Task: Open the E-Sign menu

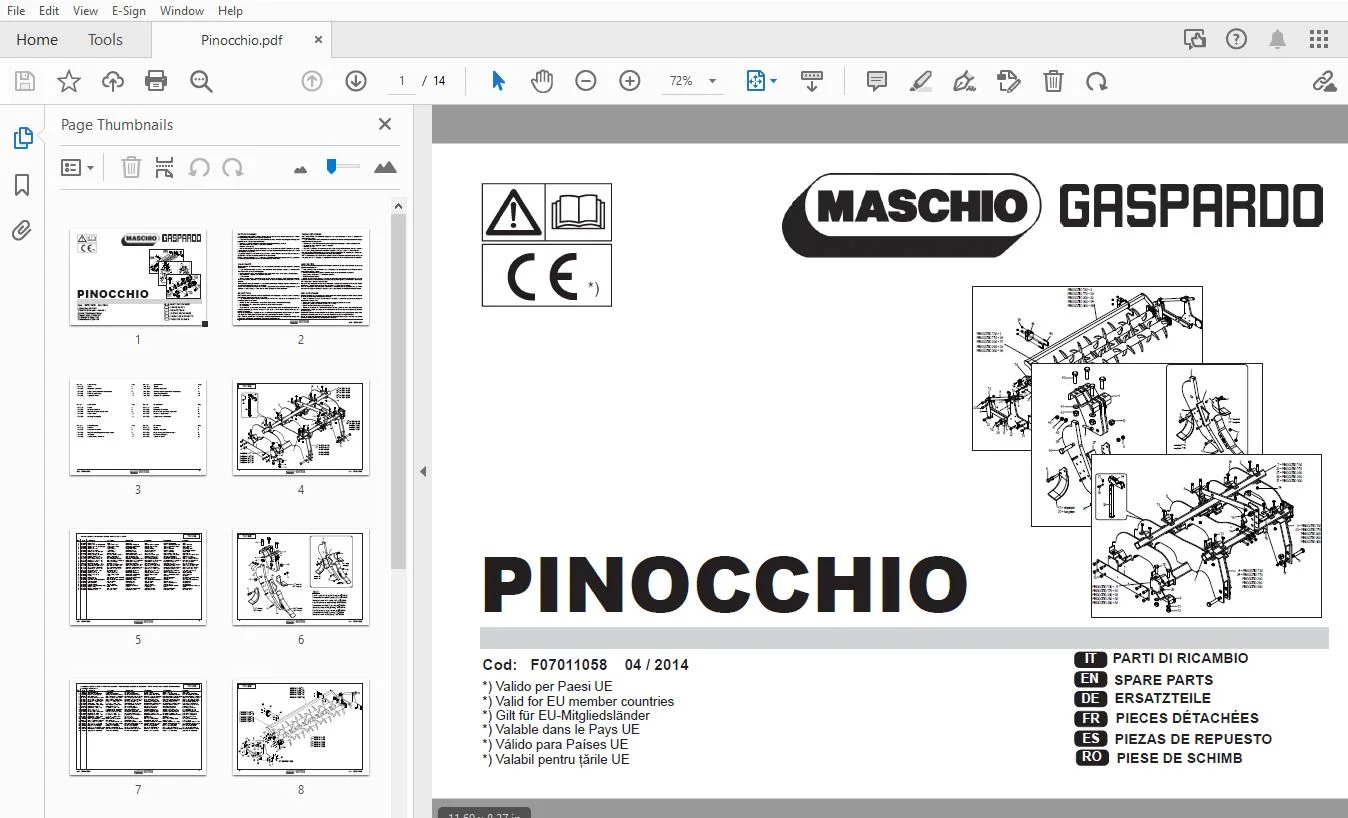Action: (x=129, y=11)
